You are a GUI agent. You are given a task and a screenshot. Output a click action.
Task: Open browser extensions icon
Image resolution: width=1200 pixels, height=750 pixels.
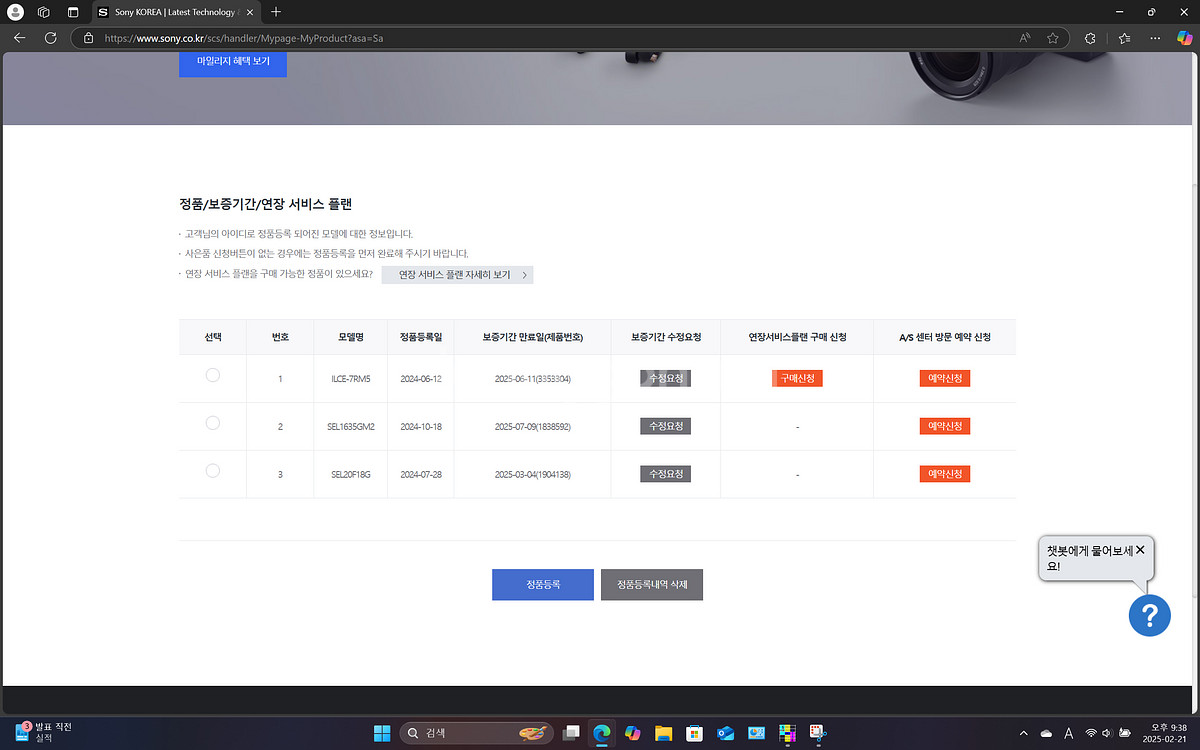(x=1090, y=38)
